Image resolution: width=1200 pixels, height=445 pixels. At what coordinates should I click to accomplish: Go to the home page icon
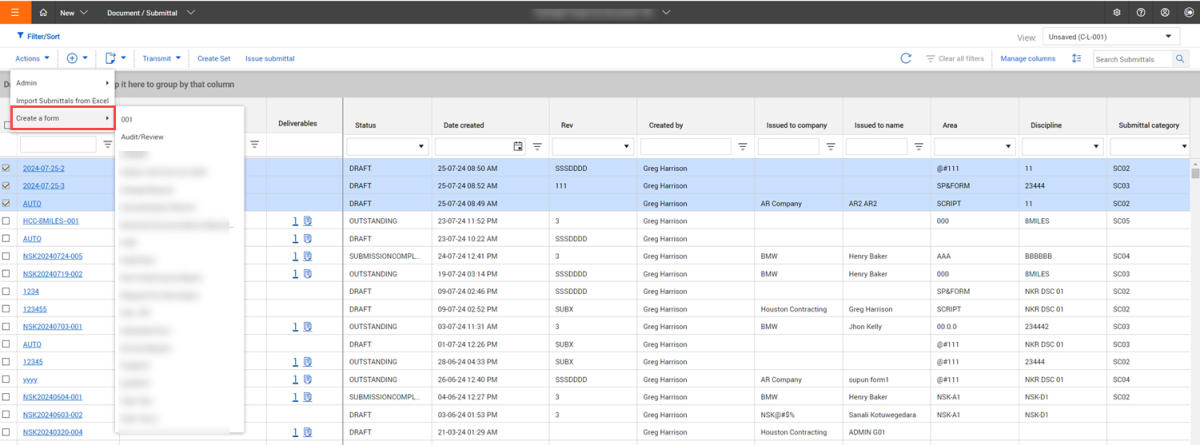point(43,12)
